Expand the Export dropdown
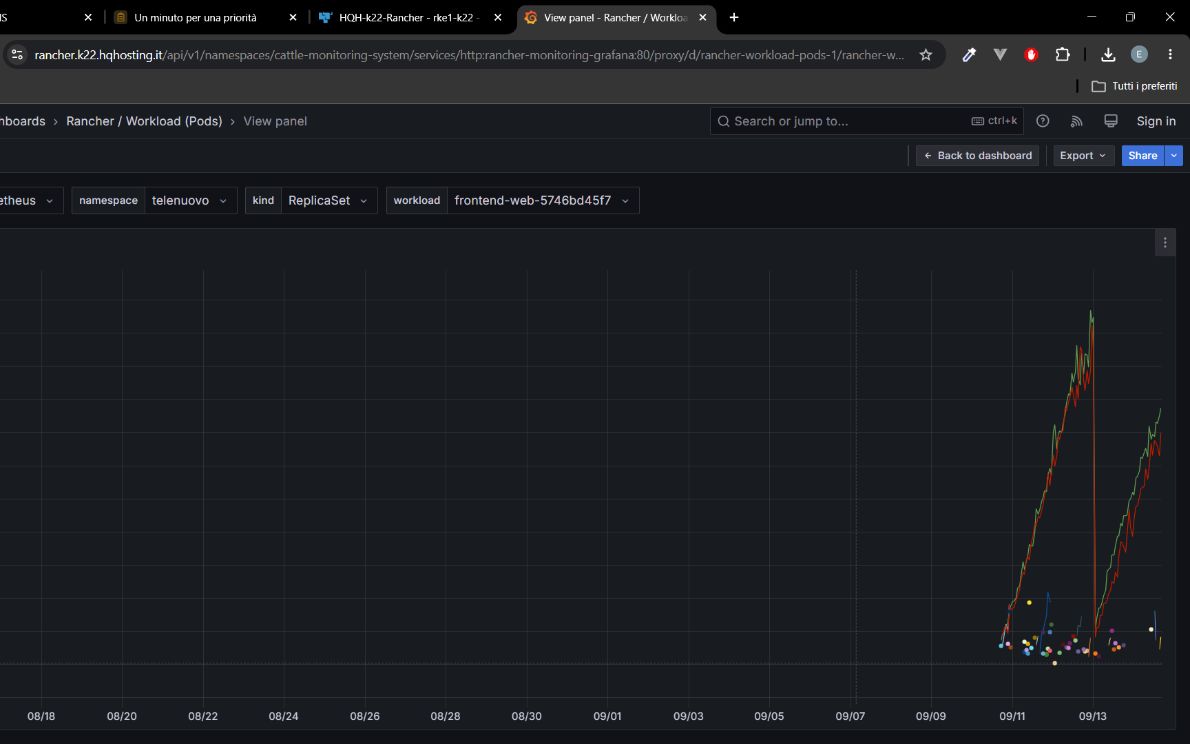 1083,156
